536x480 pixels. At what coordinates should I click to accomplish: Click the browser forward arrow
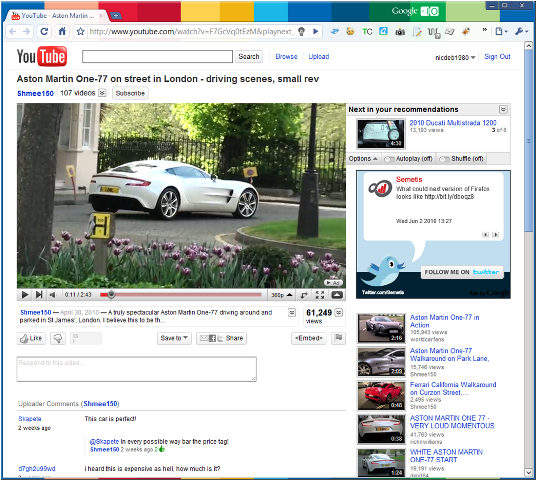pos(27,32)
